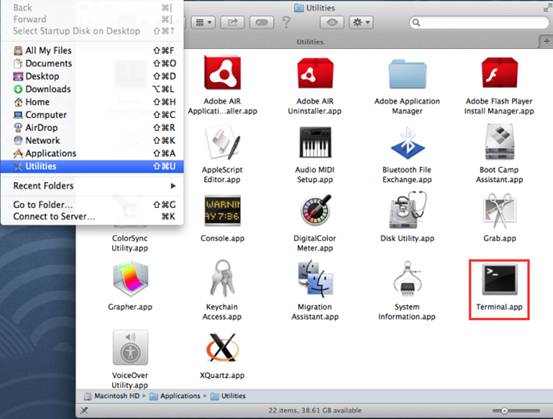Screen dimensions: 553x419
Task: Expand Recent Folders submenu
Action: pos(92,186)
